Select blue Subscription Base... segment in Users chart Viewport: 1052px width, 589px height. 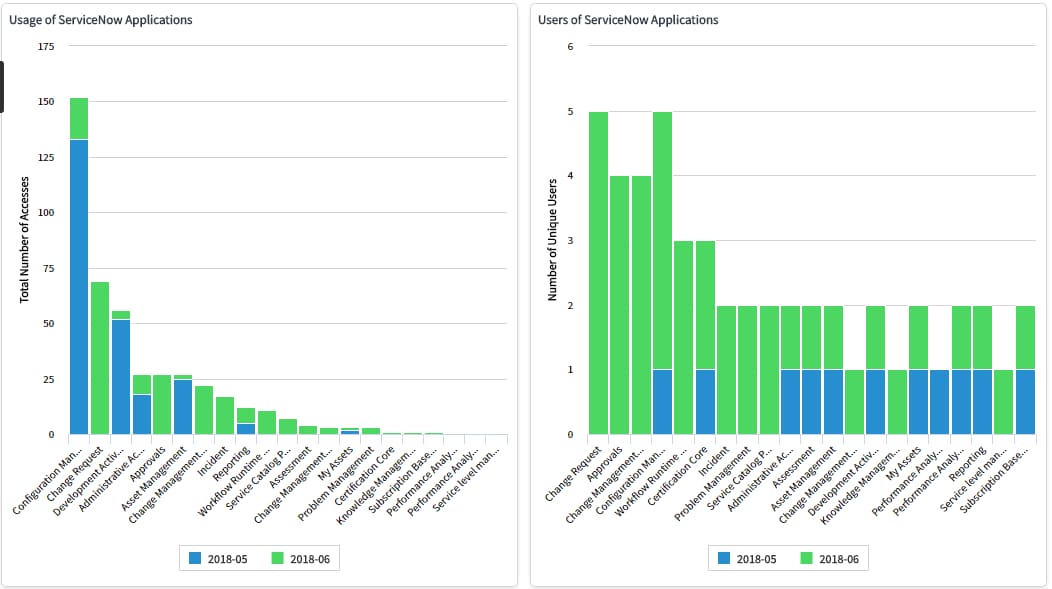pos(1025,402)
